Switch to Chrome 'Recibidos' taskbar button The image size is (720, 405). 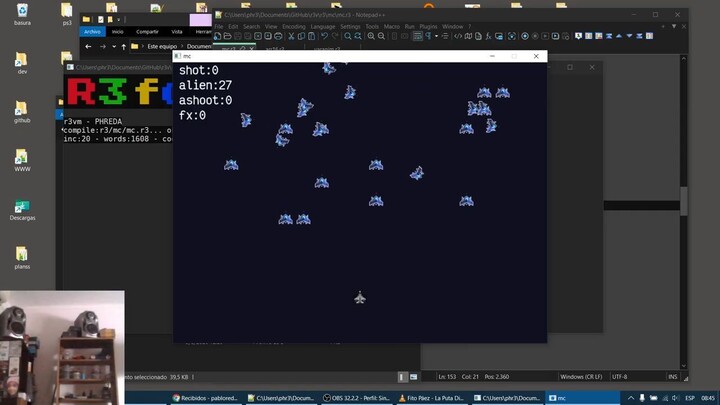click(x=205, y=398)
